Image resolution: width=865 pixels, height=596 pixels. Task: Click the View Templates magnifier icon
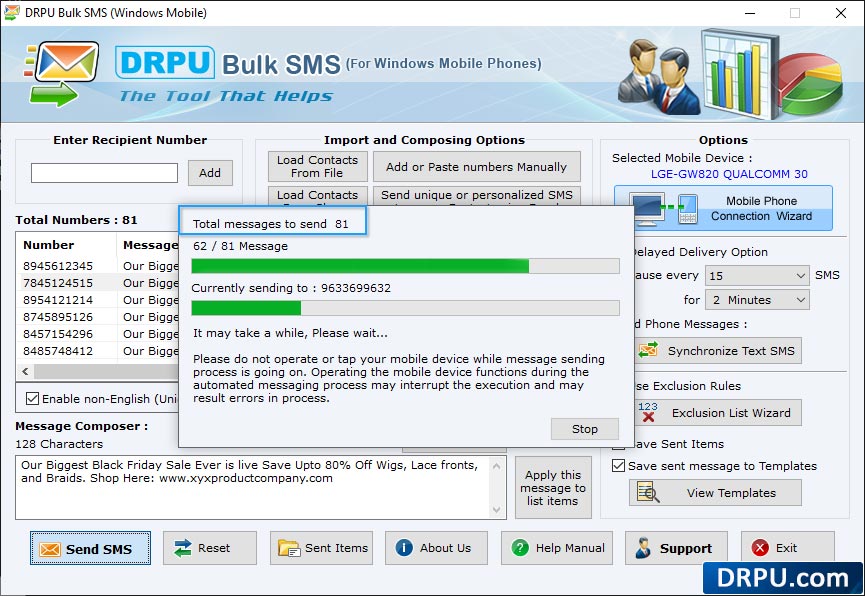pyautogui.click(x=648, y=492)
